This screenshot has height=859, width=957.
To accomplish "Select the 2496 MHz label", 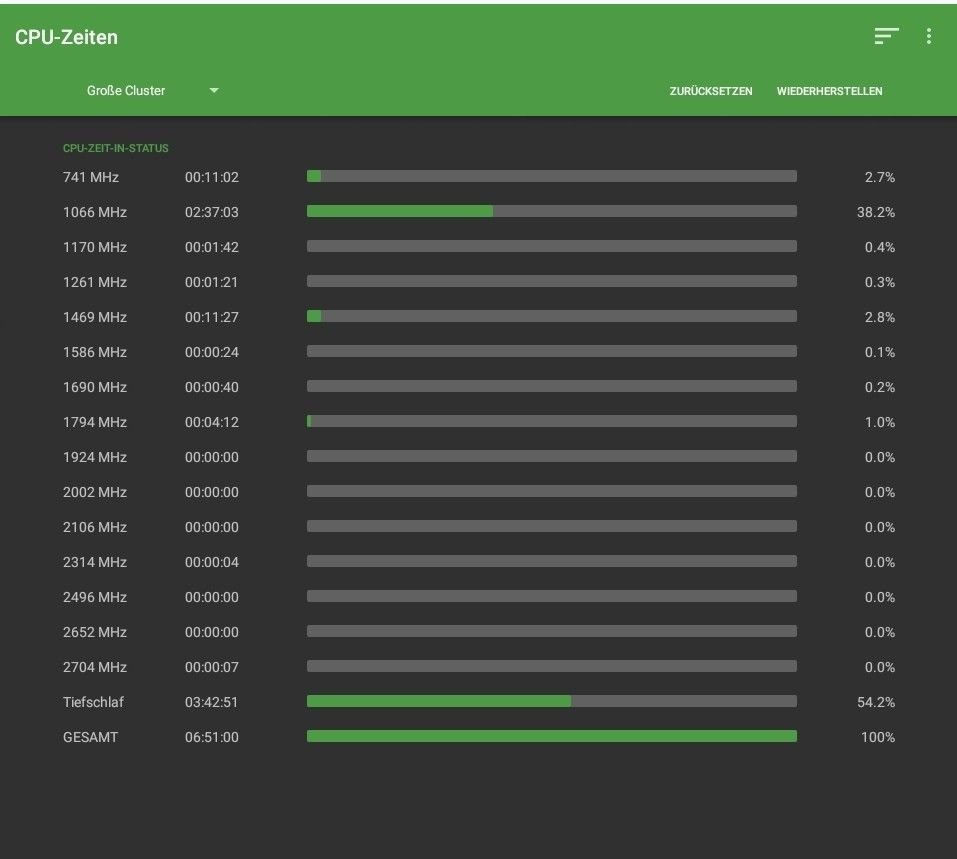I will click(x=95, y=597).
